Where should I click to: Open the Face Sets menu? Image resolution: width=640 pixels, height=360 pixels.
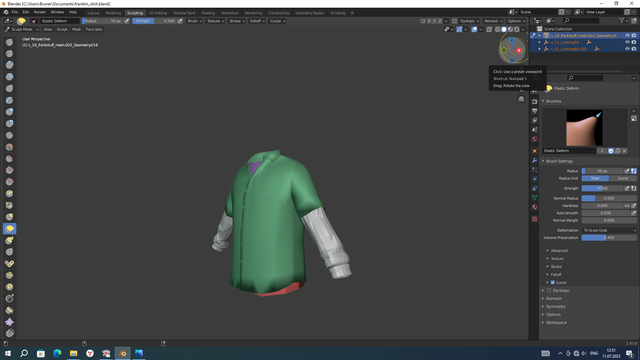pyautogui.click(x=94, y=29)
